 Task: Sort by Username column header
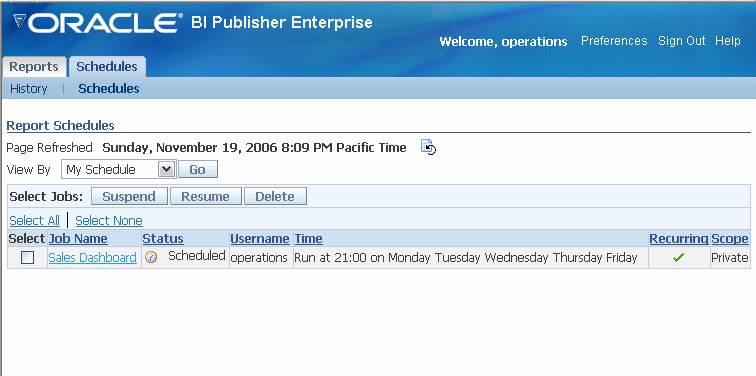pos(260,239)
